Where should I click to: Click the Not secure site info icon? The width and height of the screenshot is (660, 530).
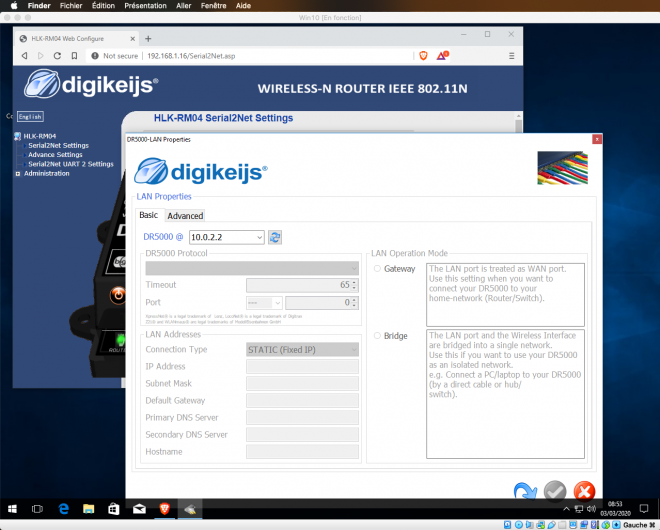click(95, 56)
